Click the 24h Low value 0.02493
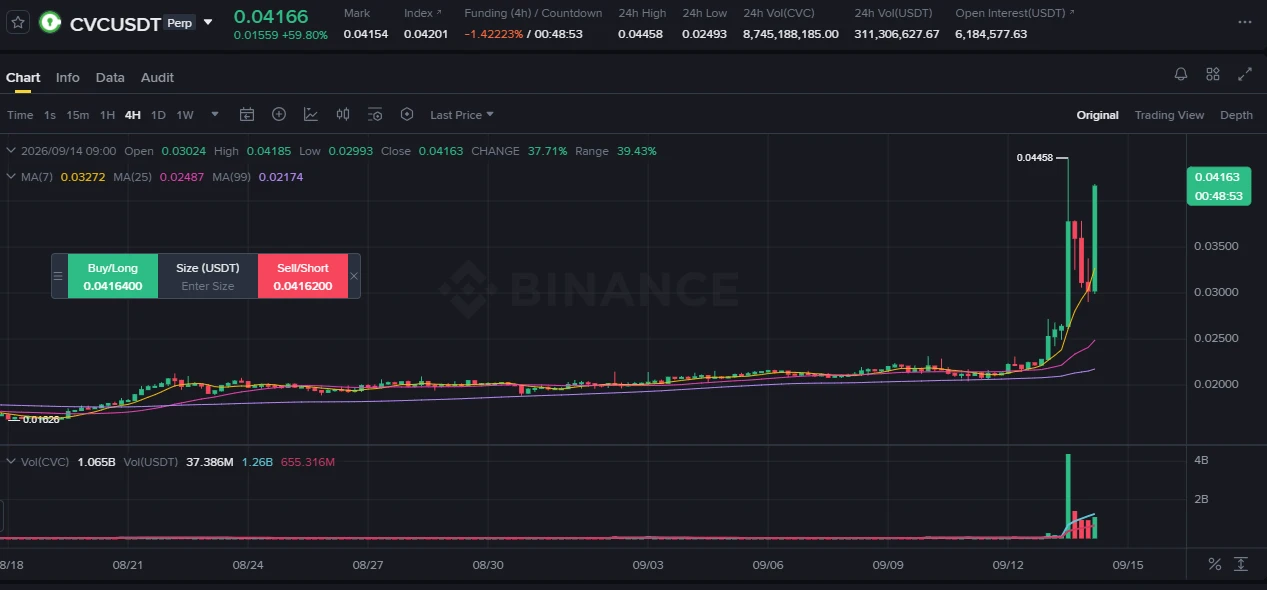The height and width of the screenshot is (590, 1267). pos(704,34)
